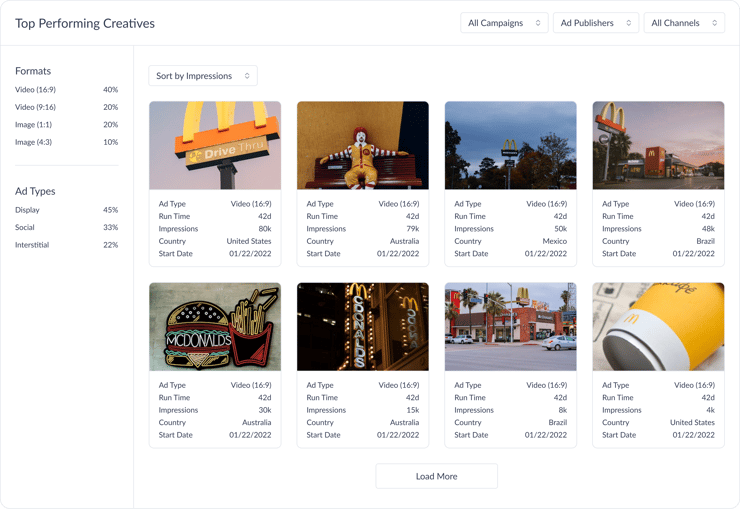The height and width of the screenshot is (509, 740).
Task: Select the Video (9:16) format filter
Action: (34, 107)
